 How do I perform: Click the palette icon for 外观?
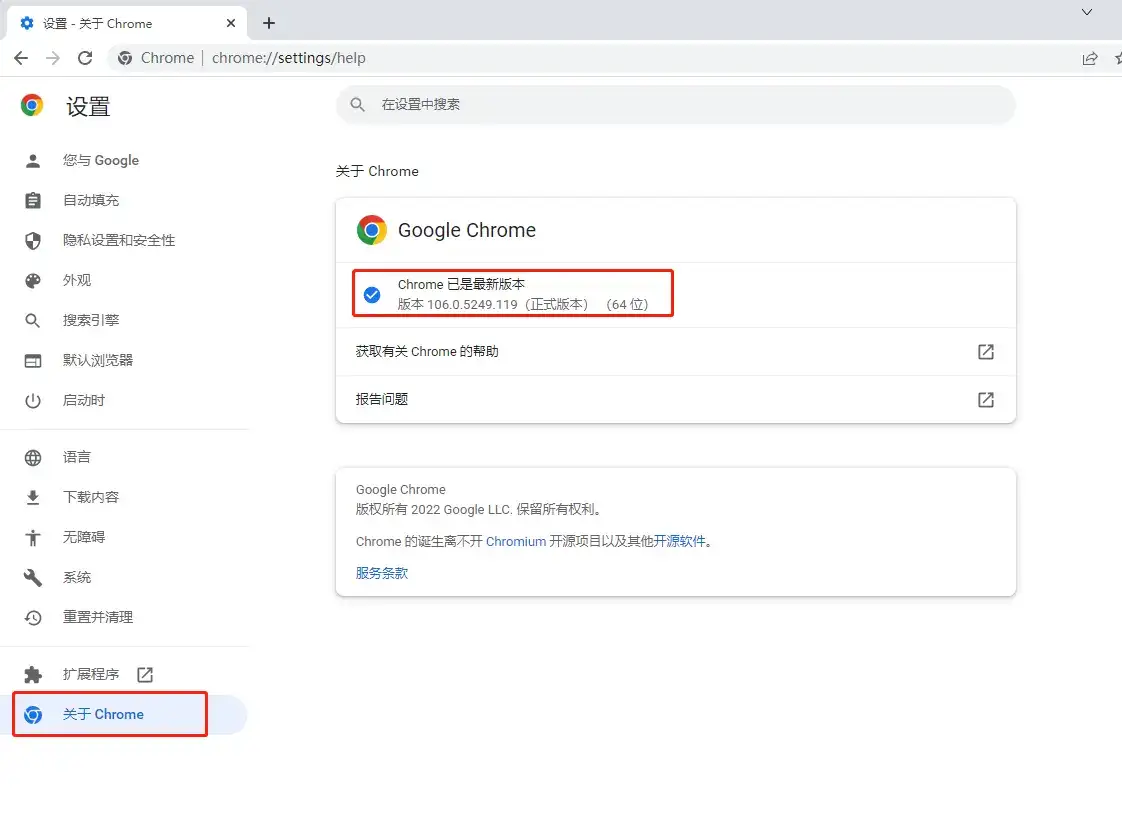(x=33, y=281)
